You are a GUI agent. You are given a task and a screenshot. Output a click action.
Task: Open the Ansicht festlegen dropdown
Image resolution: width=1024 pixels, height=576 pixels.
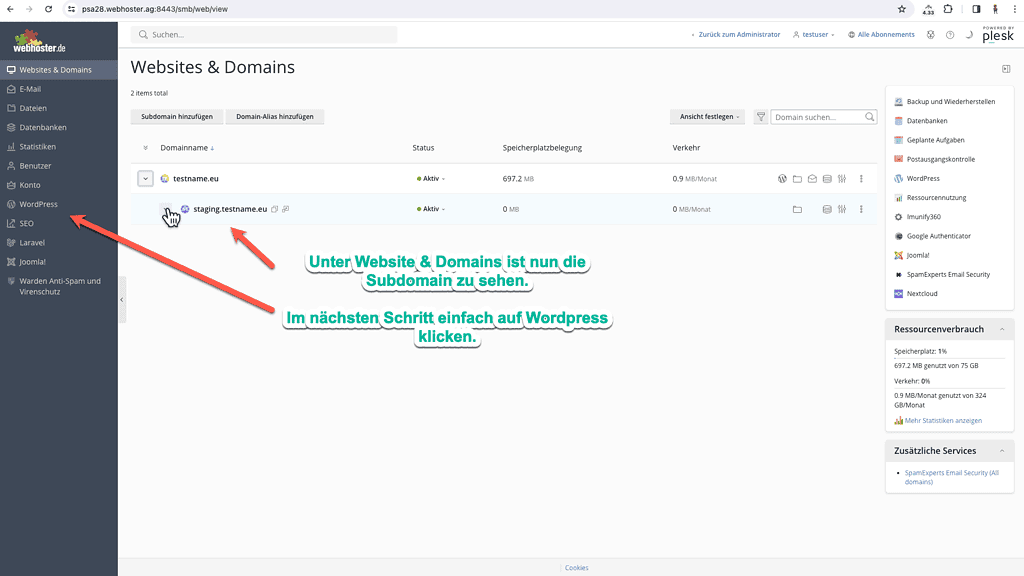[x=710, y=117]
